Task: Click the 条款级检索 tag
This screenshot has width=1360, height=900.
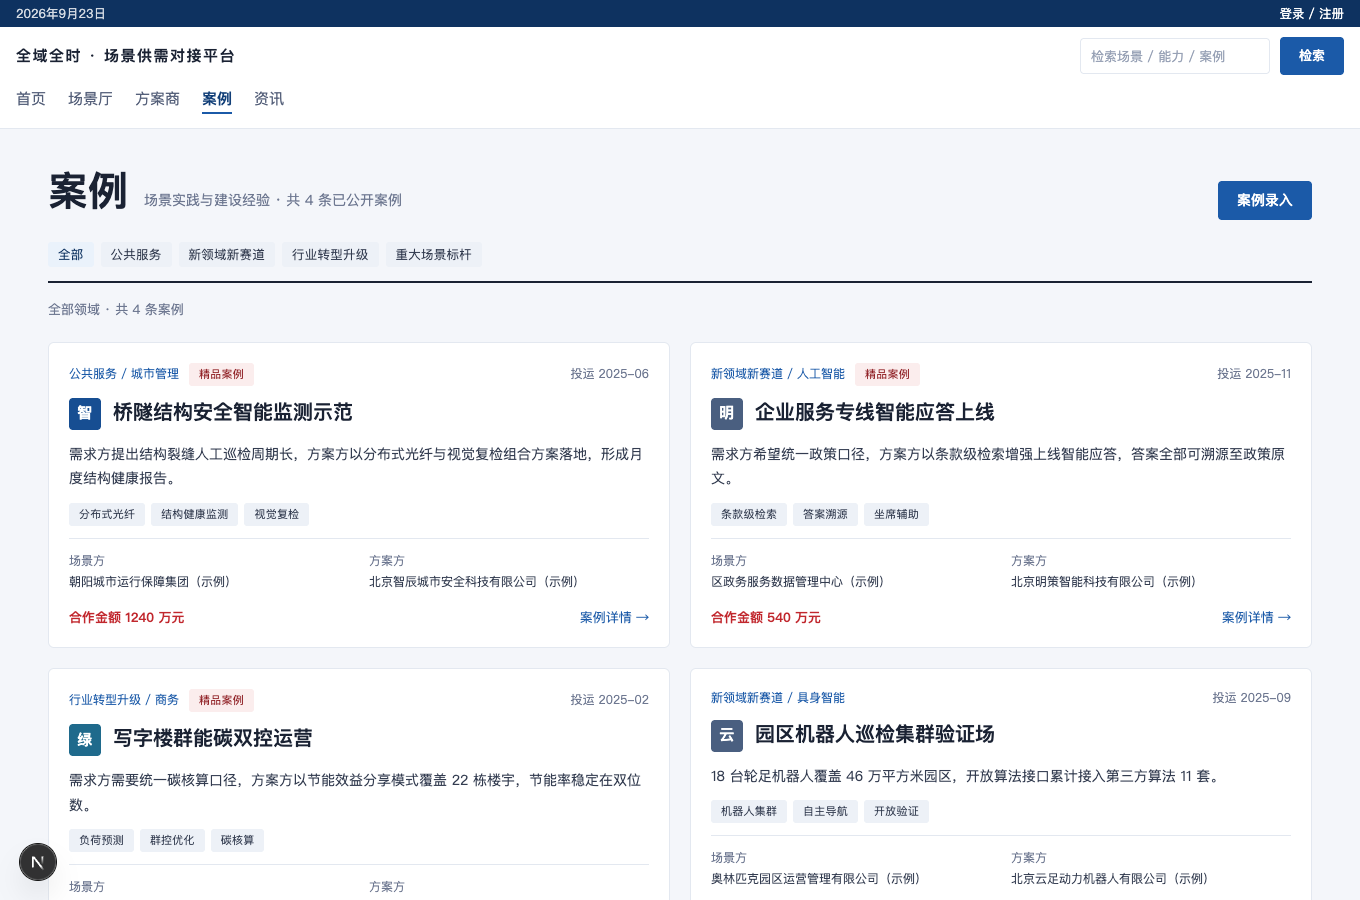Action: click(749, 514)
